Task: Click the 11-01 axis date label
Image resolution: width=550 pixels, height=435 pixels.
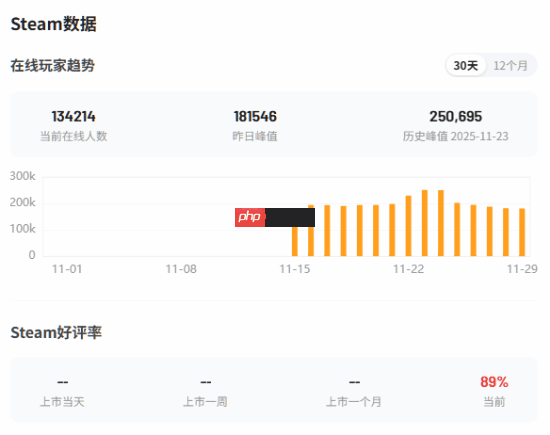Action: click(67, 269)
